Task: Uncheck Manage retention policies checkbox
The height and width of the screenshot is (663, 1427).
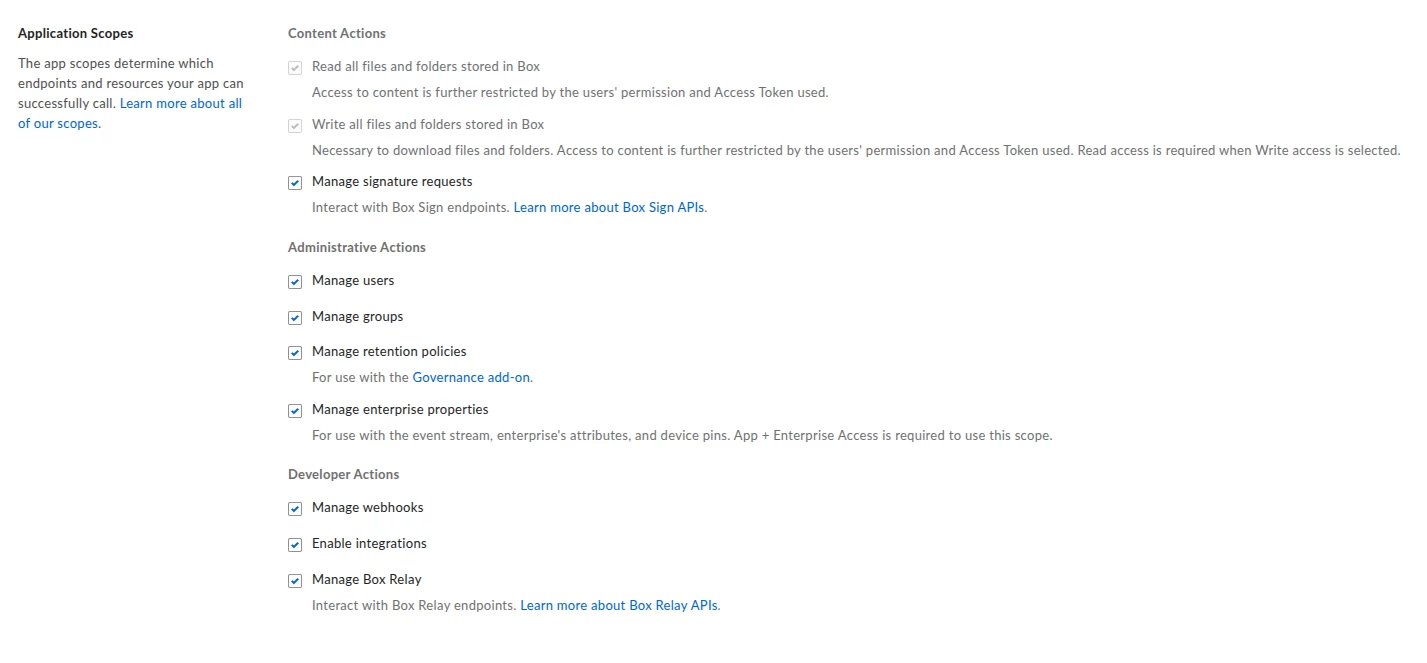Action: (x=295, y=353)
